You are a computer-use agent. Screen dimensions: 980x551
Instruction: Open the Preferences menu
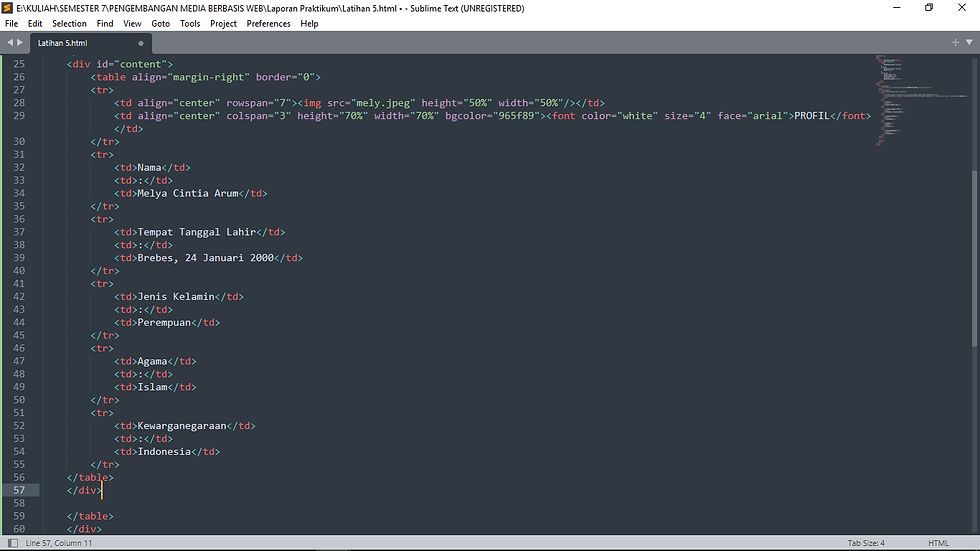pos(268,24)
